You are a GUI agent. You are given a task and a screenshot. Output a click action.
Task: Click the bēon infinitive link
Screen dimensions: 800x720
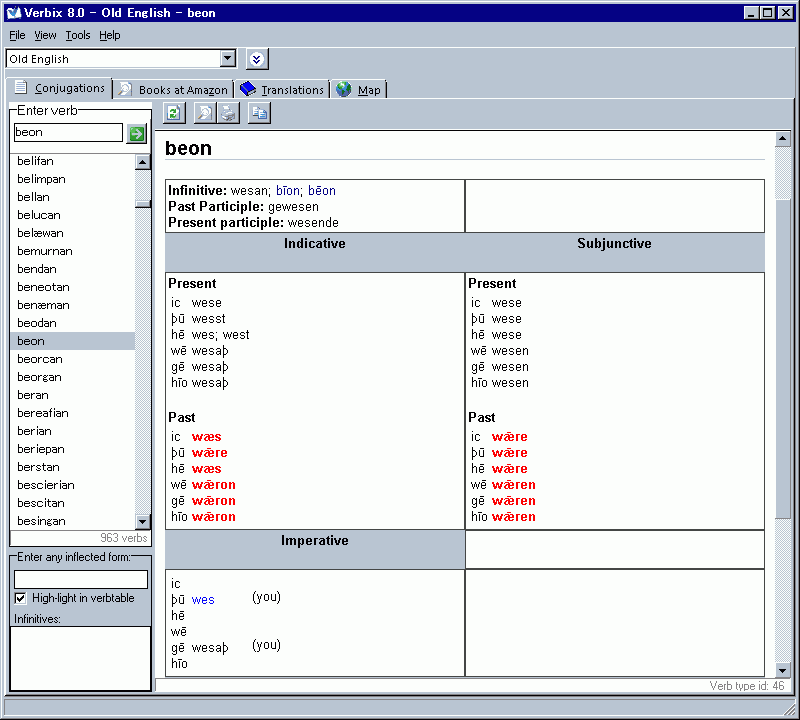tap(322, 191)
